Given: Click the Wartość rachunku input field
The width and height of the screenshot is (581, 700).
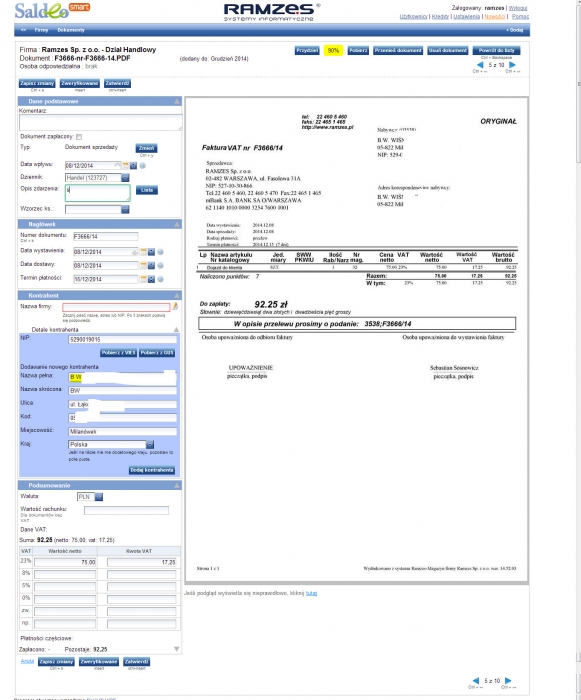Looking at the screenshot, I should pyautogui.click(x=126, y=510).
